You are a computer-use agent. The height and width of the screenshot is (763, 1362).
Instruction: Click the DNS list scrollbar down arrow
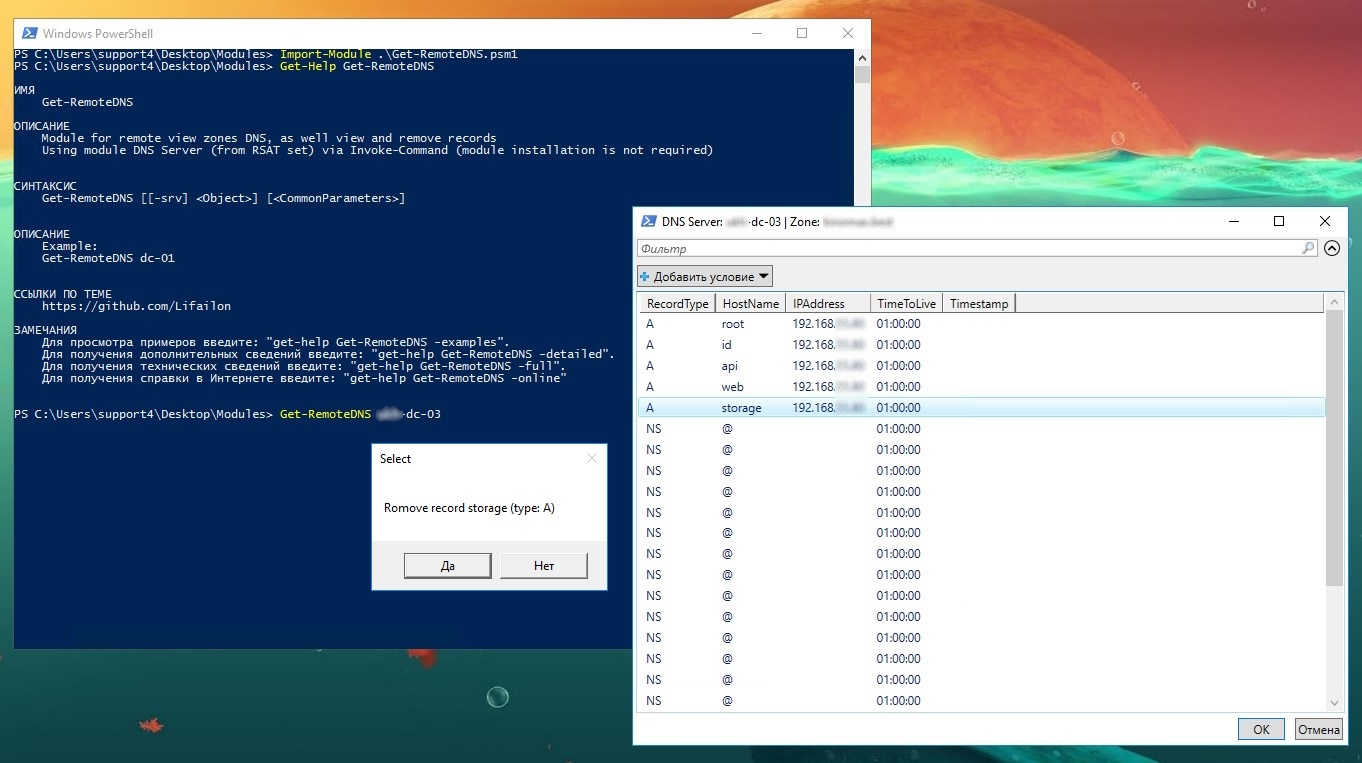pos(1334,704)
